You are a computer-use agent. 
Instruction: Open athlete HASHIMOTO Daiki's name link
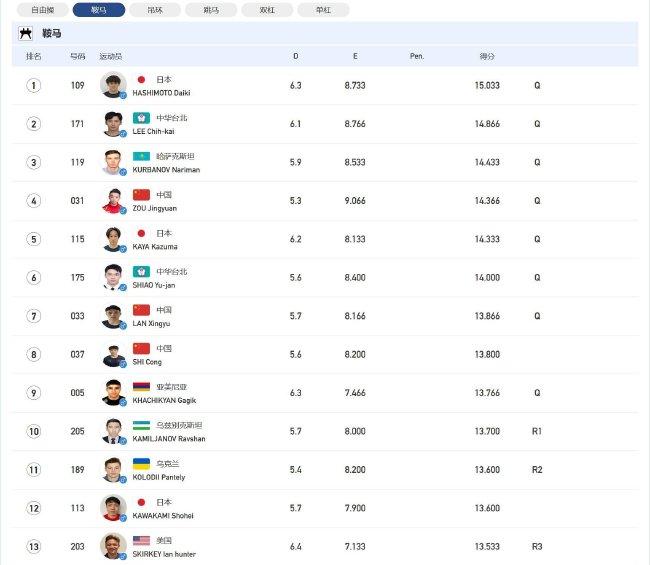[x=161, y=93]
